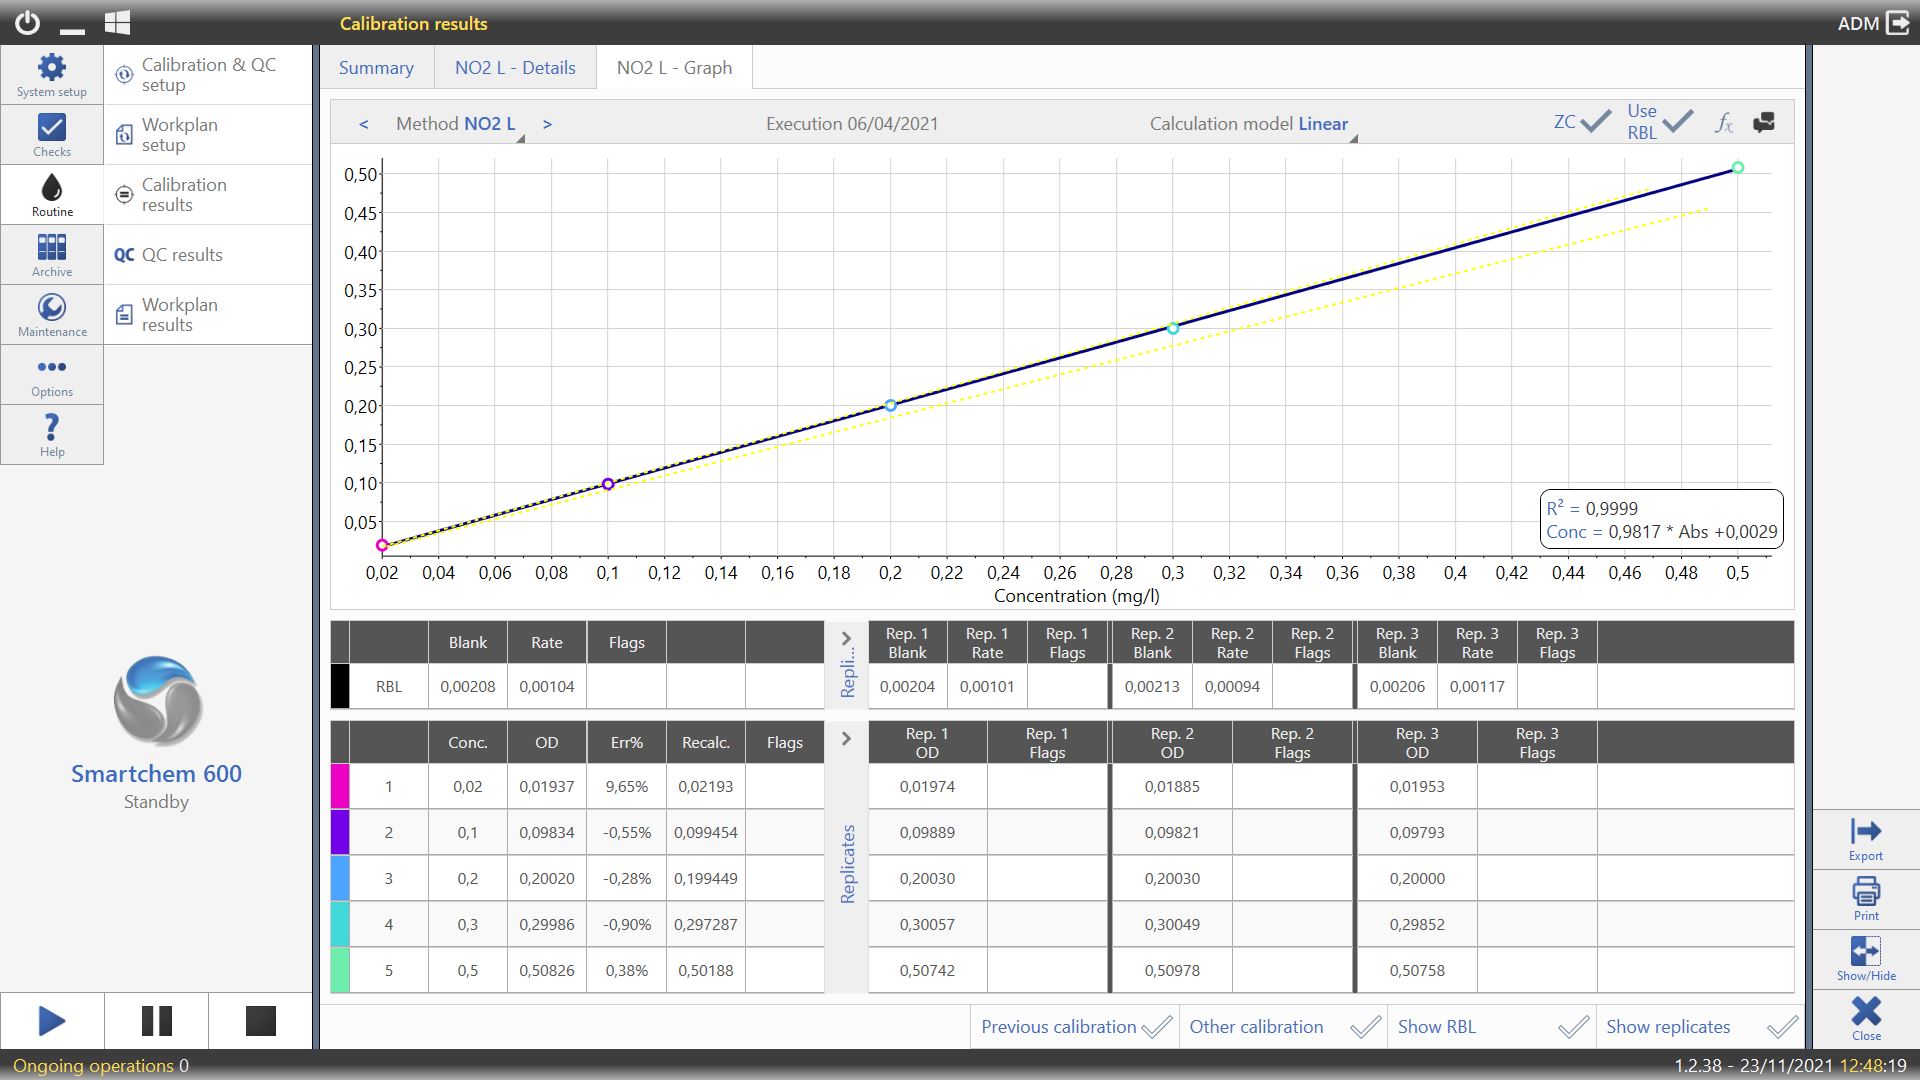Screen dimensions: 1920x1080
Task: Open the Calculation model Linear dropdown
Action: [1323, 124]
